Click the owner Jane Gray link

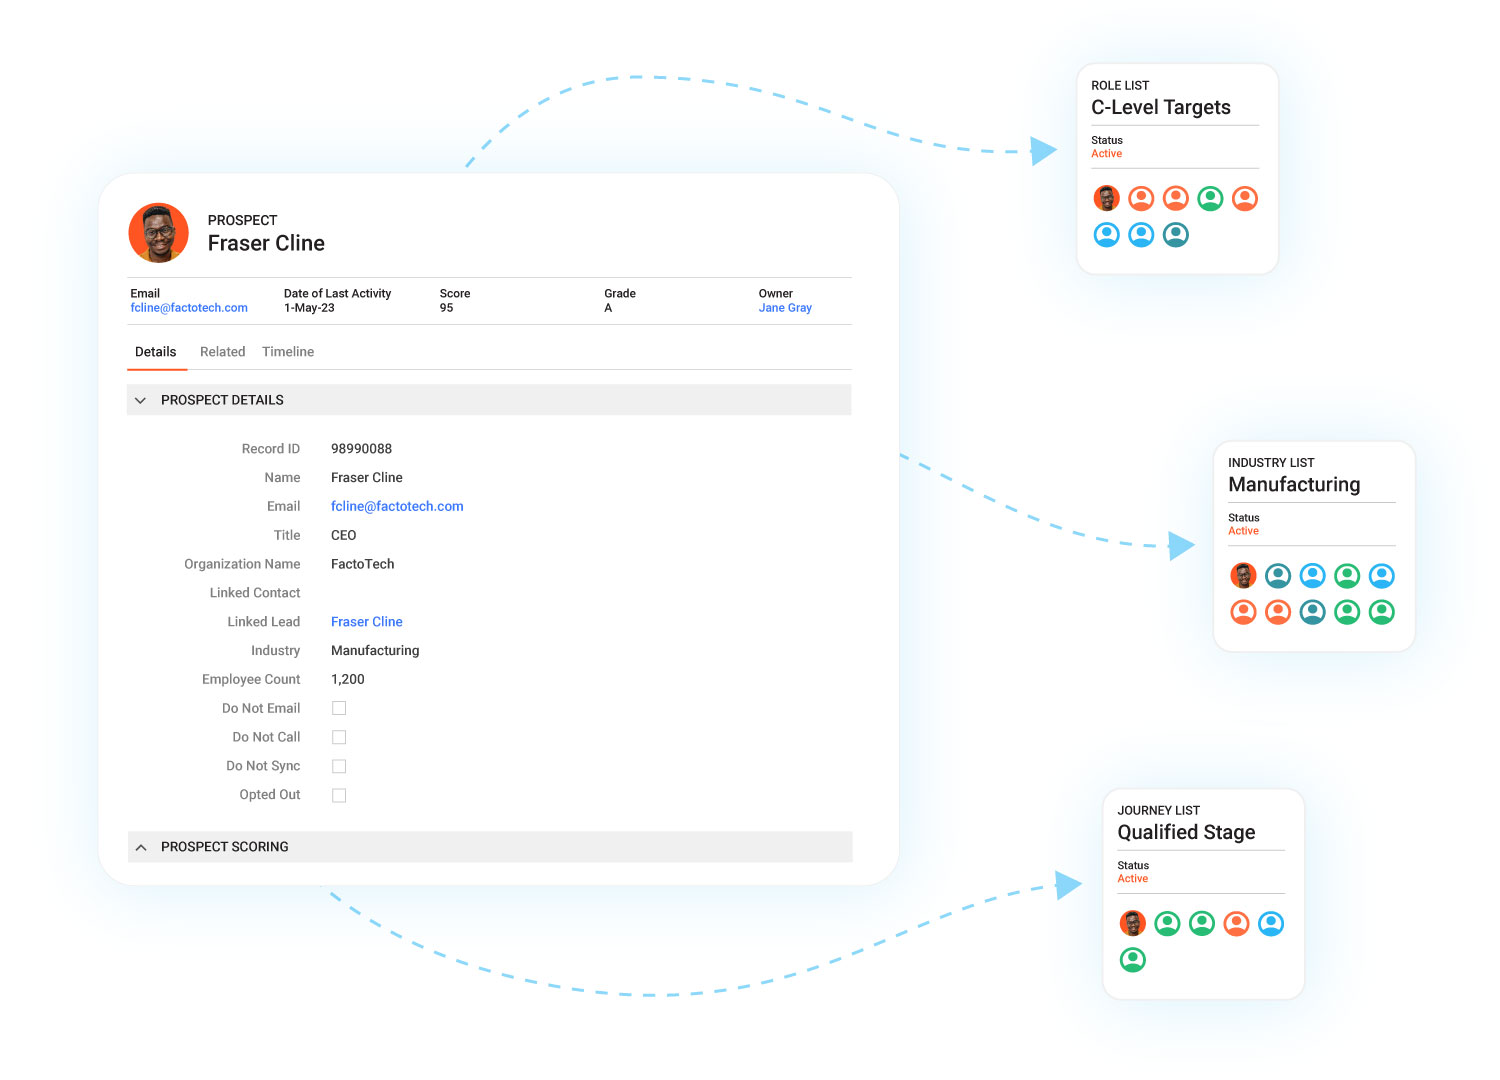785,307
